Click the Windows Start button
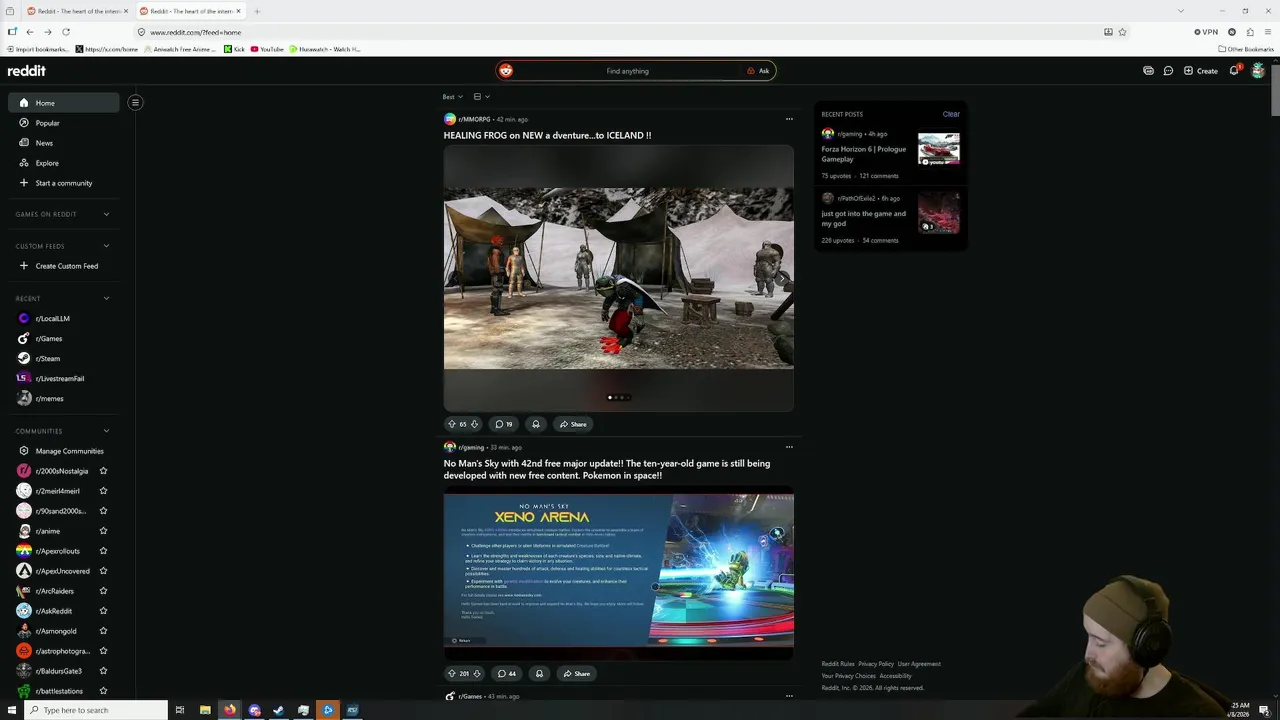 pos(12,710)
